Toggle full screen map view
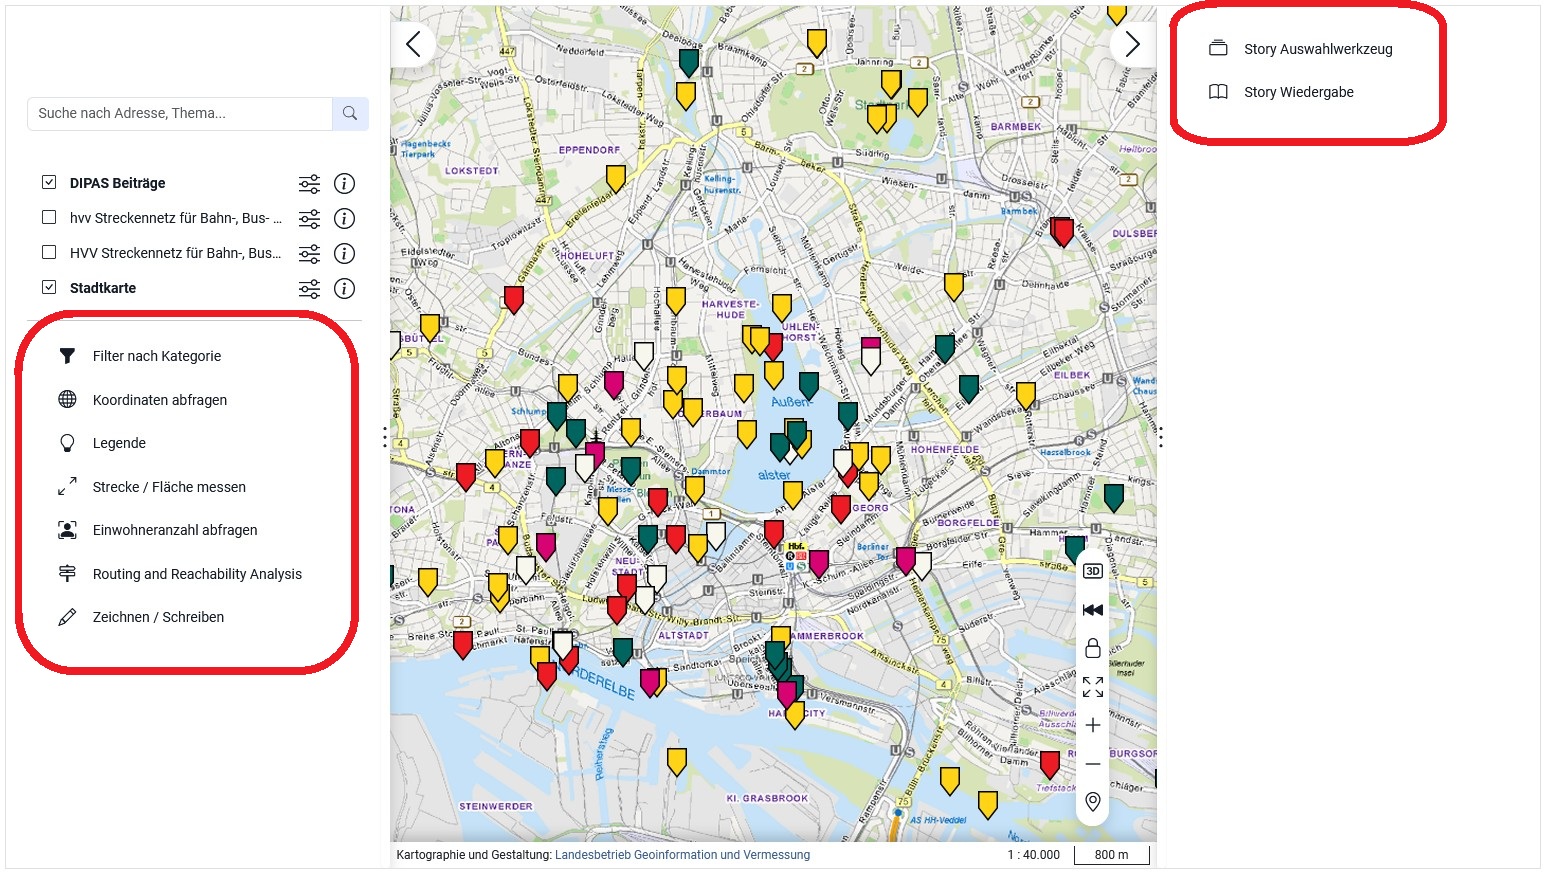 1093,687
